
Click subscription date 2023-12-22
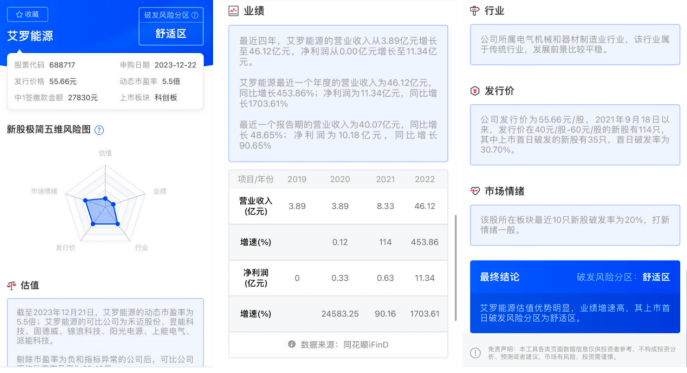point(175,65)
